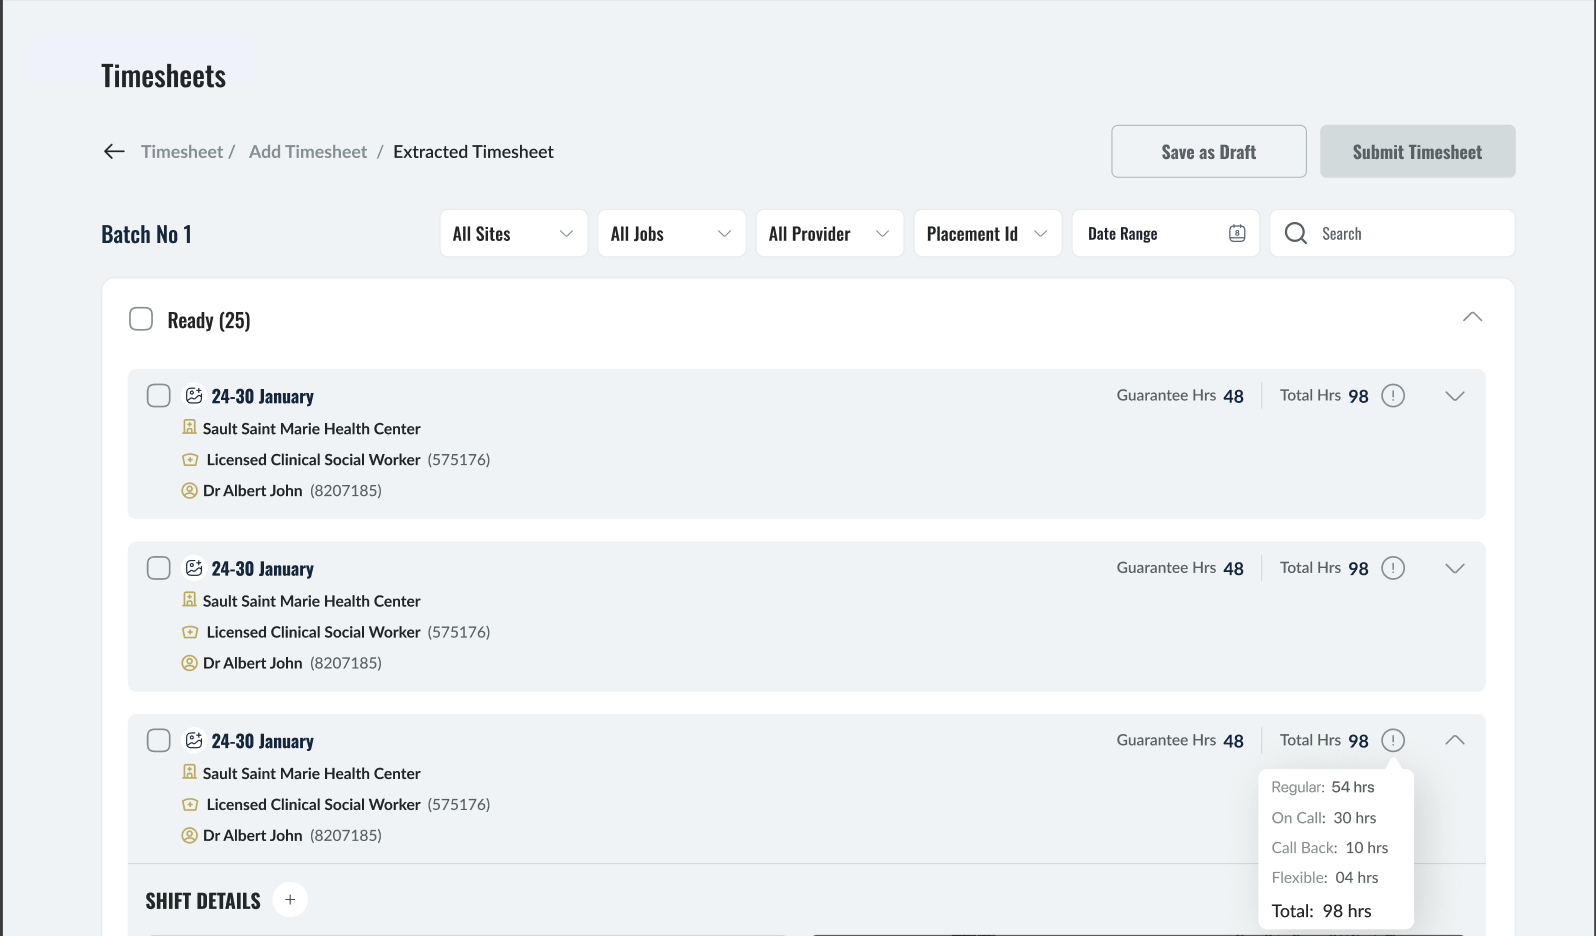Click the smiley calendar icon on the second 24-30 January card
Screen dimensions: 1596x936
point(194,568)
